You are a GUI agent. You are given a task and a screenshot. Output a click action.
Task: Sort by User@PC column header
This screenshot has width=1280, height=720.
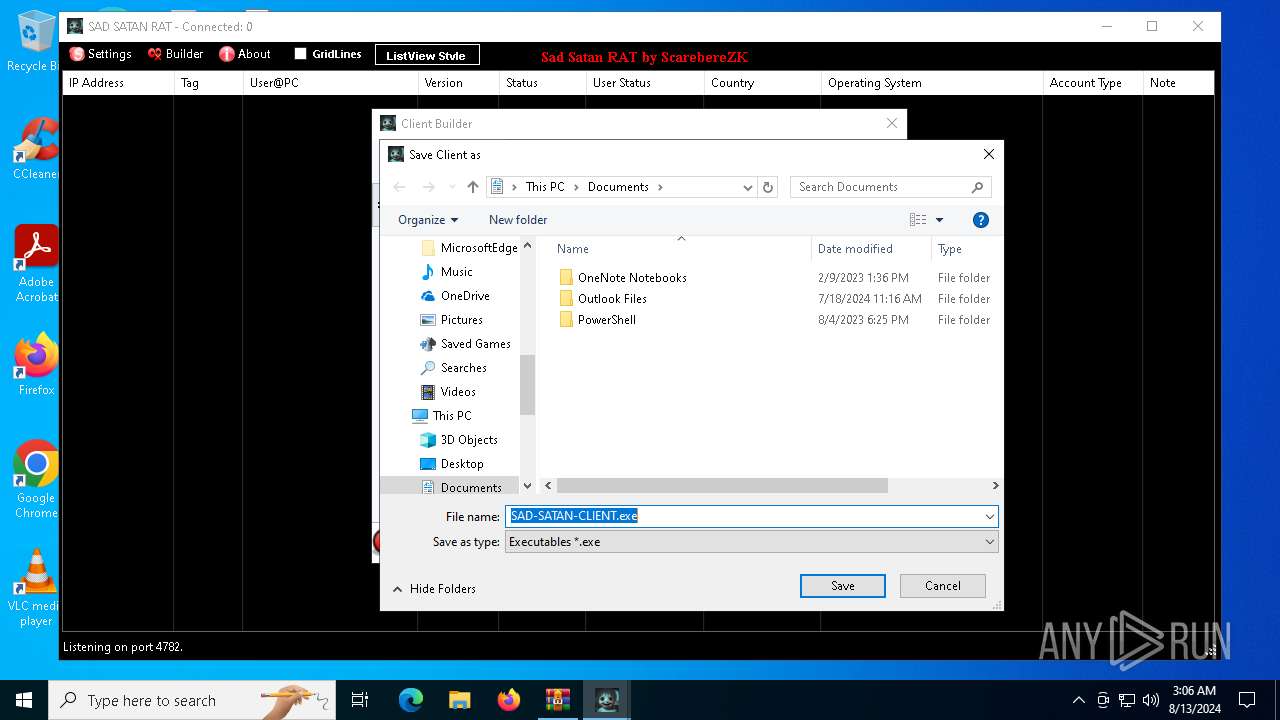tap(330, 83)
